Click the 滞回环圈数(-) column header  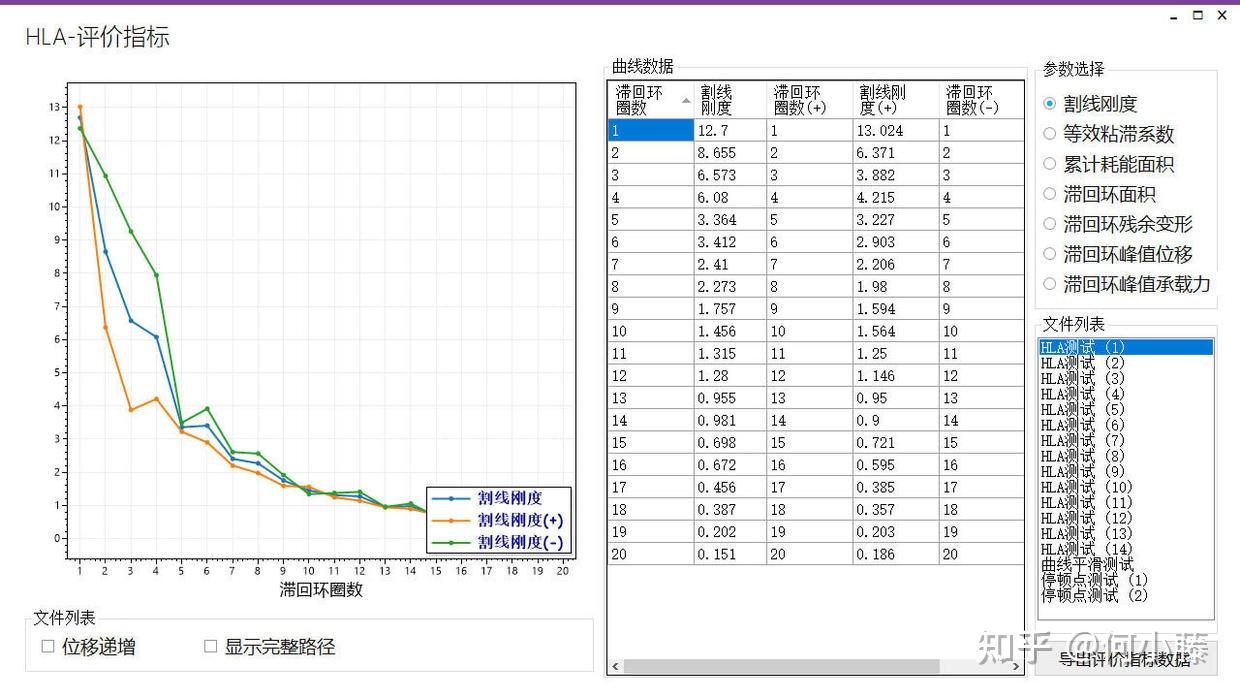pos(982,100)
